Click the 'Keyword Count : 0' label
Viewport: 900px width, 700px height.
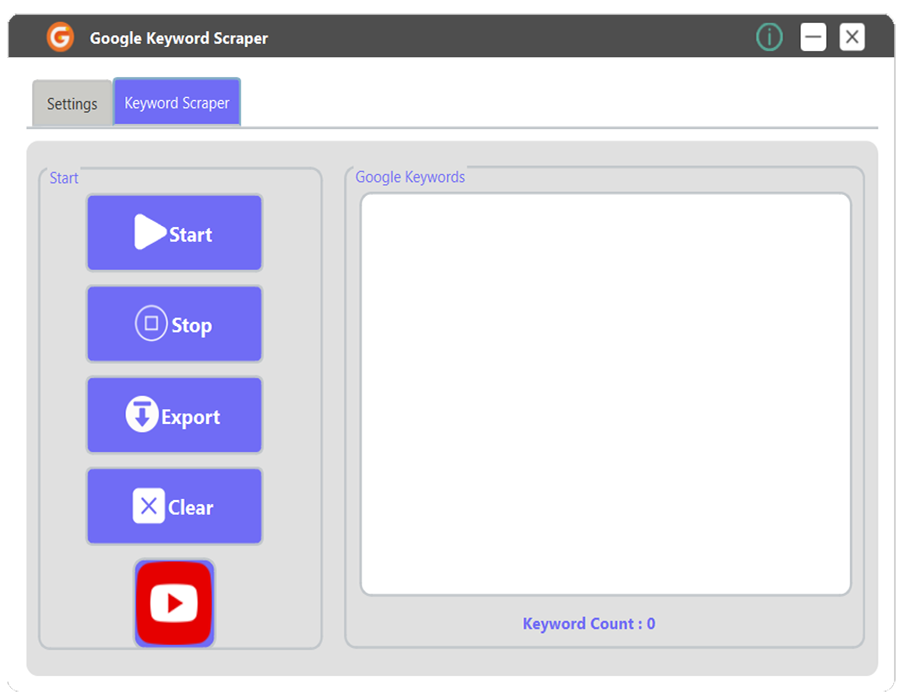[589, 624]
